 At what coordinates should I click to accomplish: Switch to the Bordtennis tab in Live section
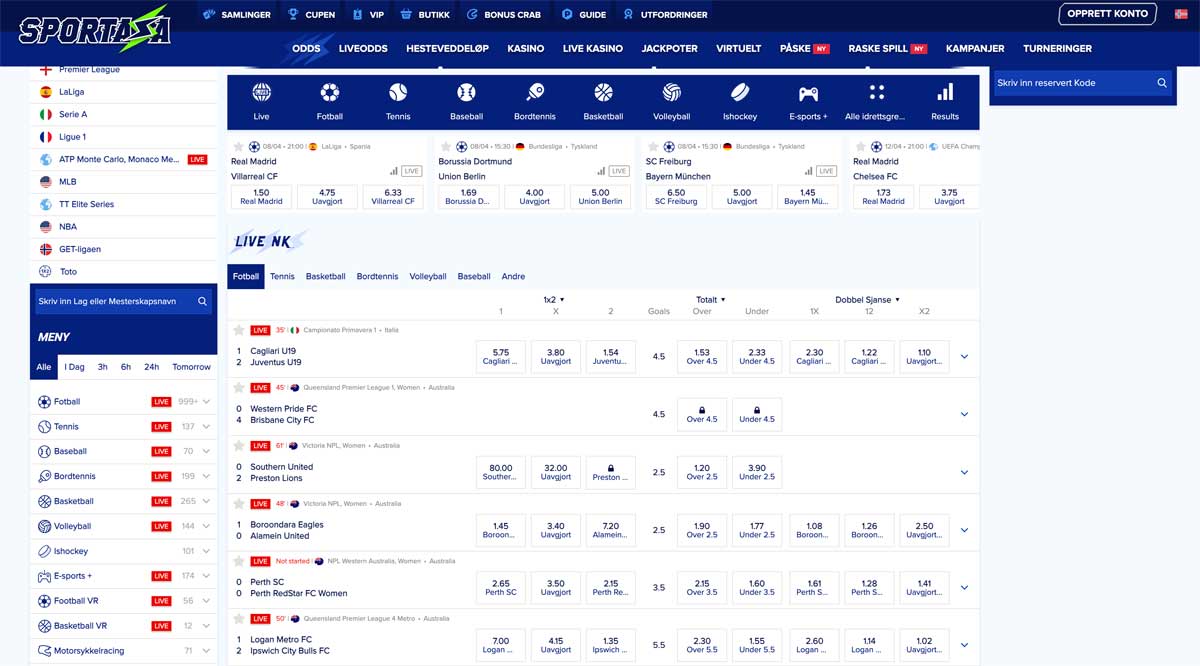click(377, 277)
